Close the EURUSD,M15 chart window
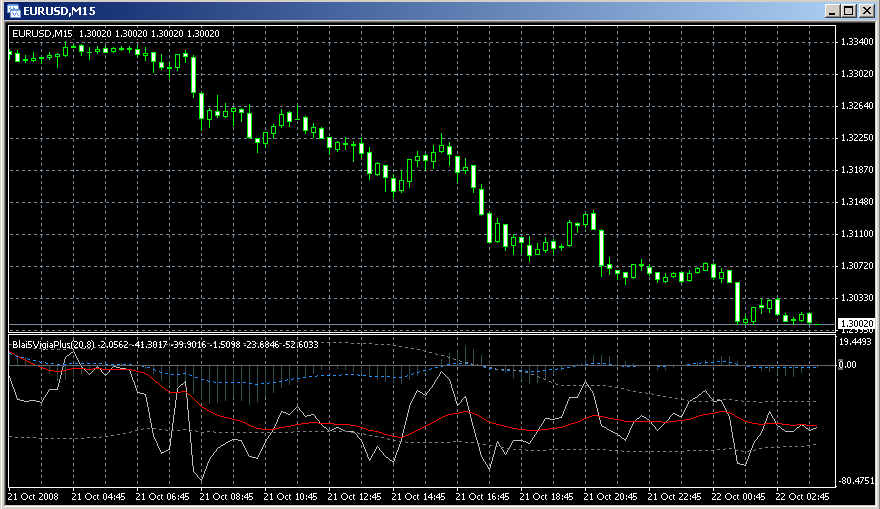 [x=866, y=10]
